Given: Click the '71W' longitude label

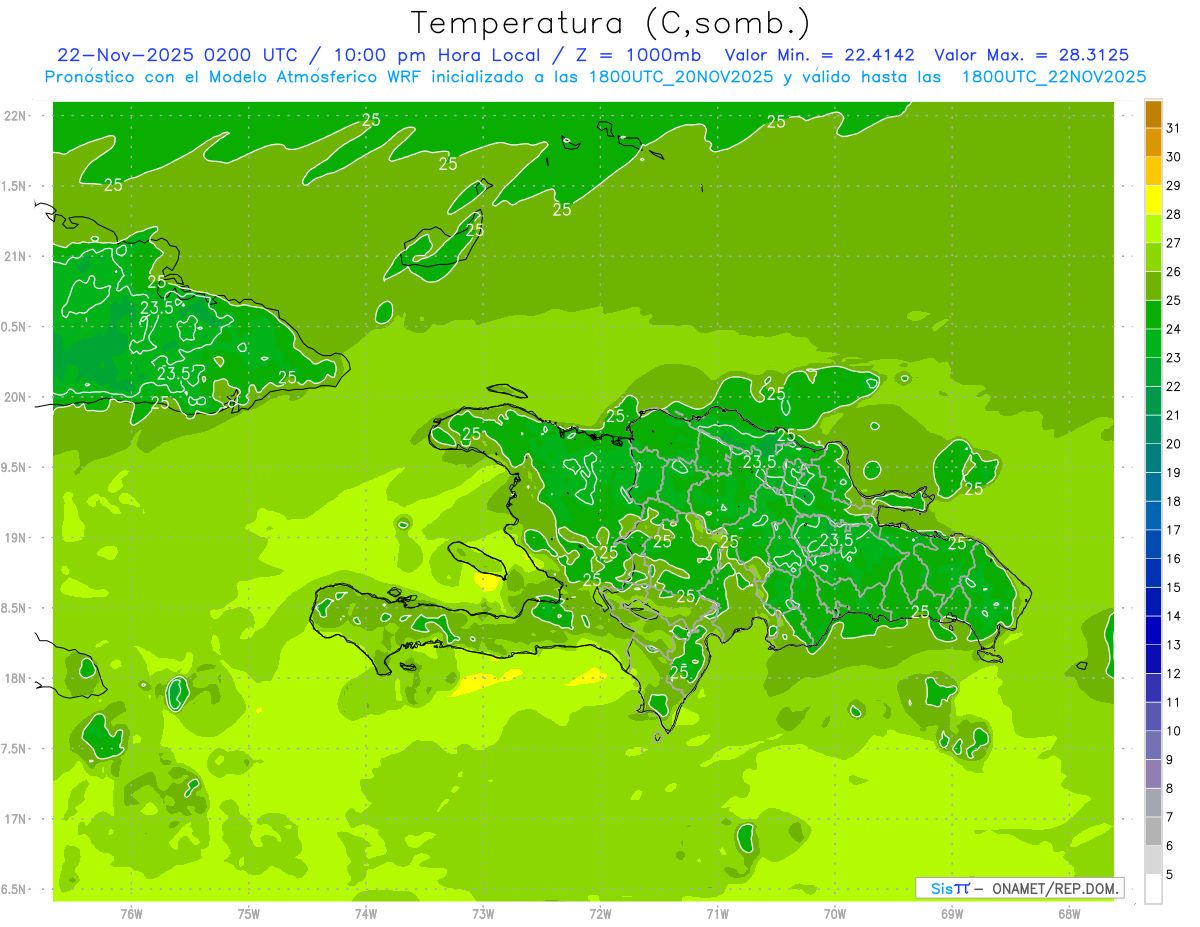Looking at the screenshot, I should tap(717, 913).
